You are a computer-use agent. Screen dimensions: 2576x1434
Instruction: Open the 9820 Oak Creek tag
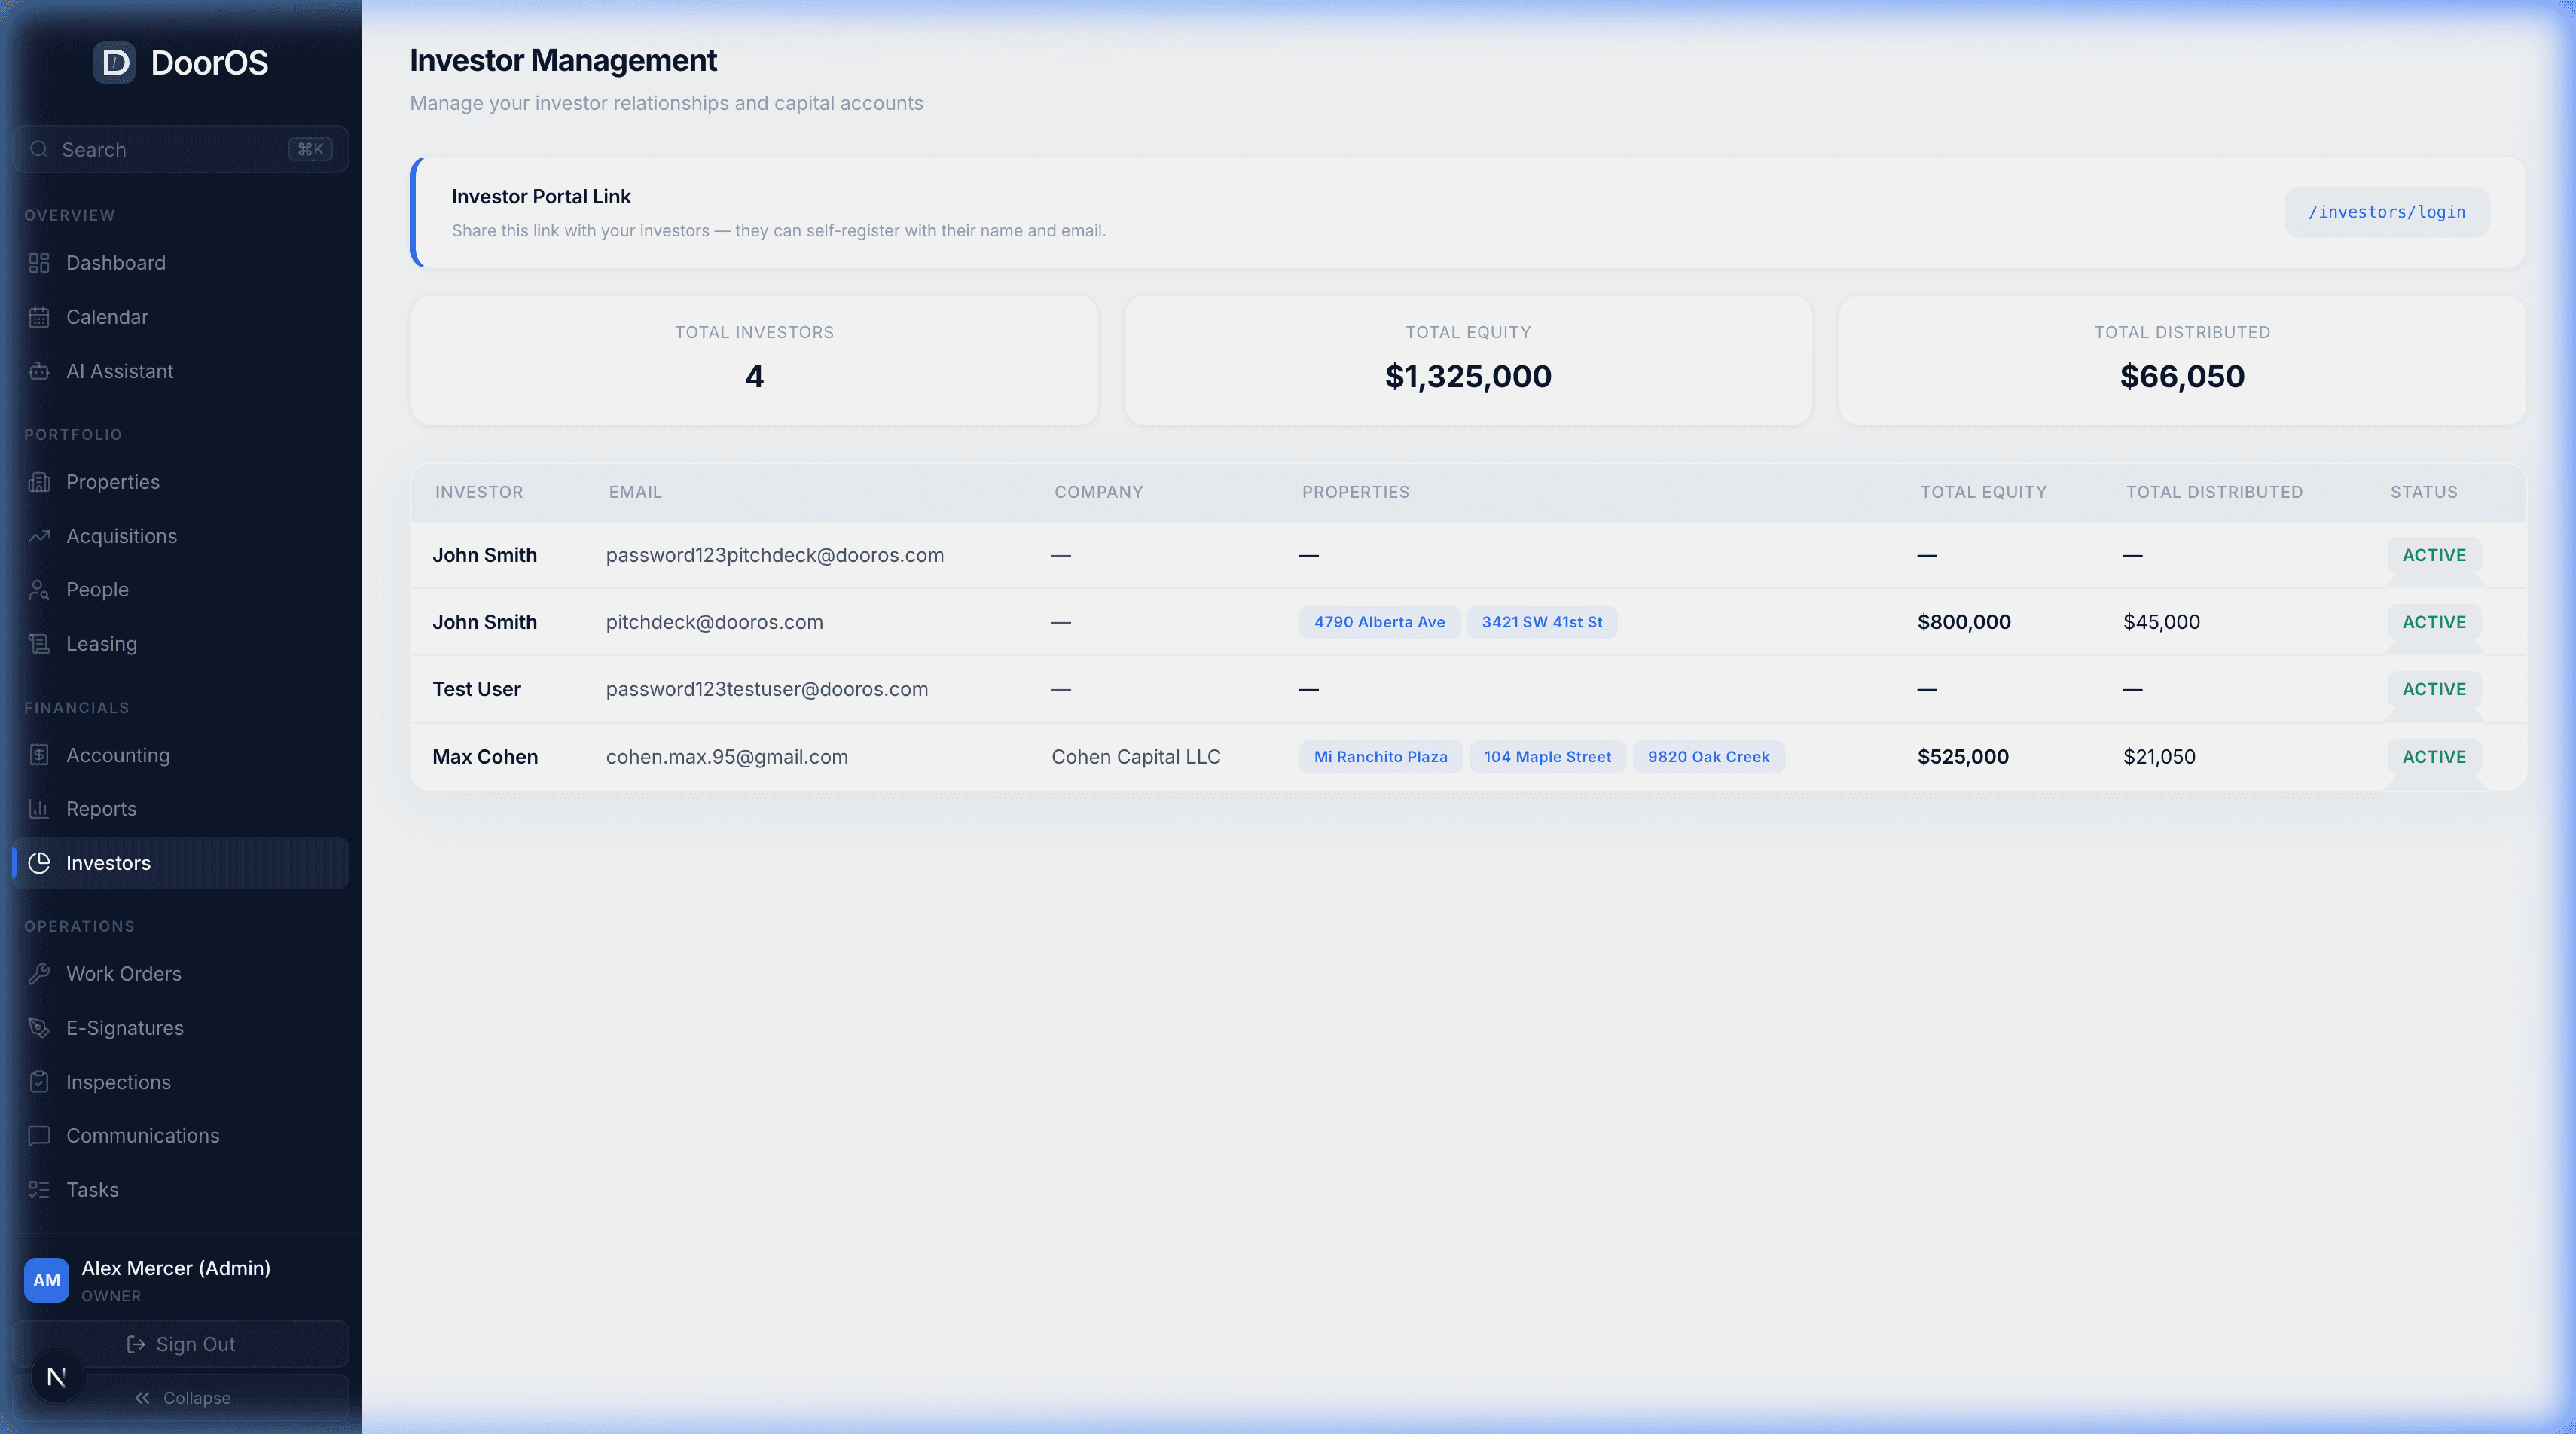coord(1708,757)
